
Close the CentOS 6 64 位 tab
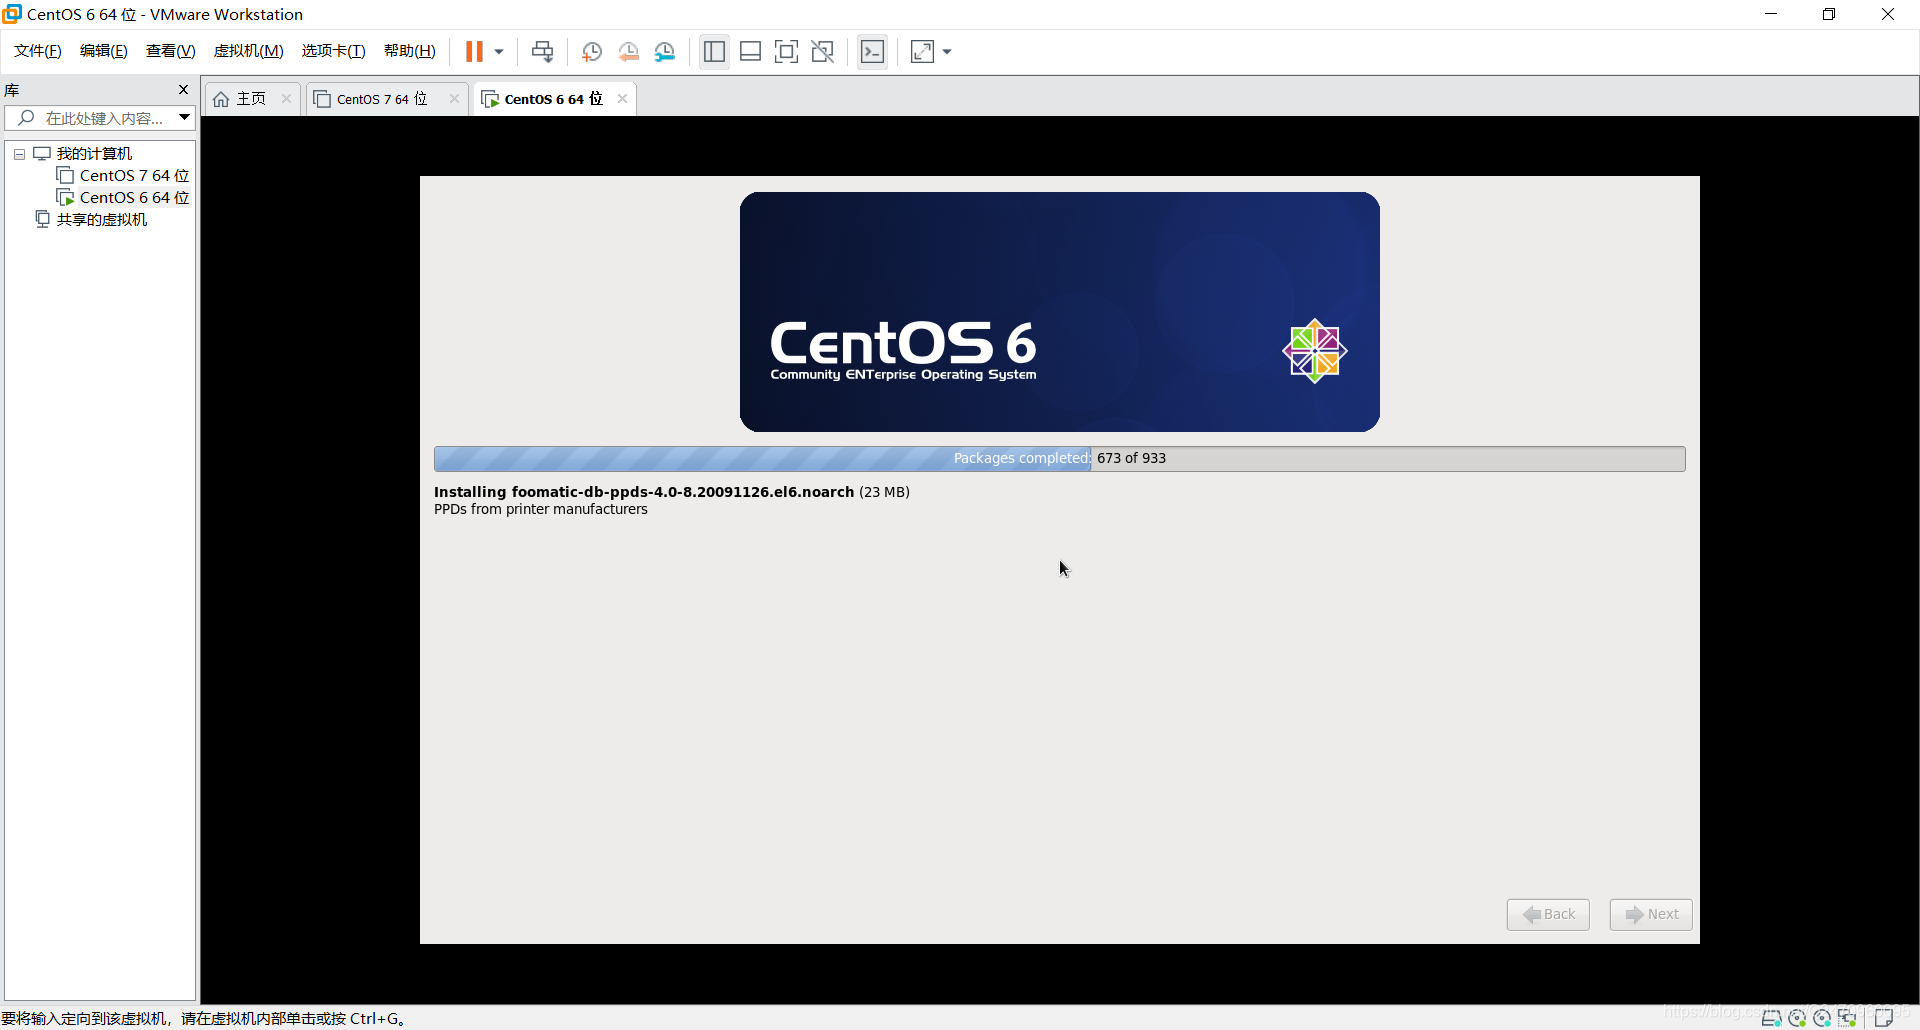622,98
